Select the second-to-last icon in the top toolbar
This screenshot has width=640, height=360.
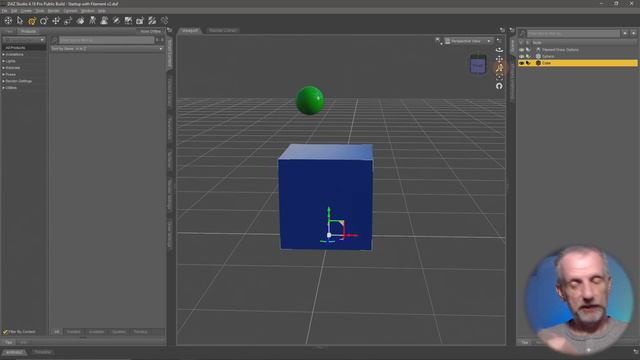152,20
